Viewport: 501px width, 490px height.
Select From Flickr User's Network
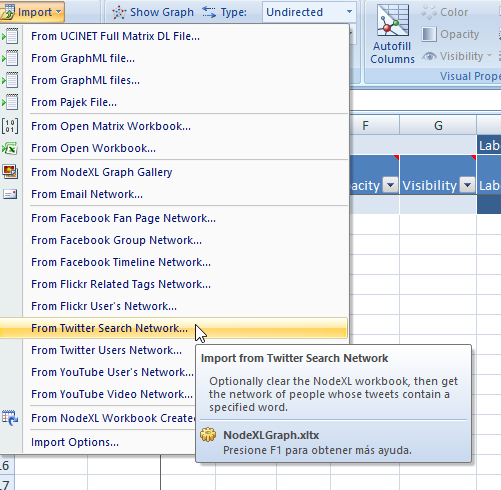[173, 306]
